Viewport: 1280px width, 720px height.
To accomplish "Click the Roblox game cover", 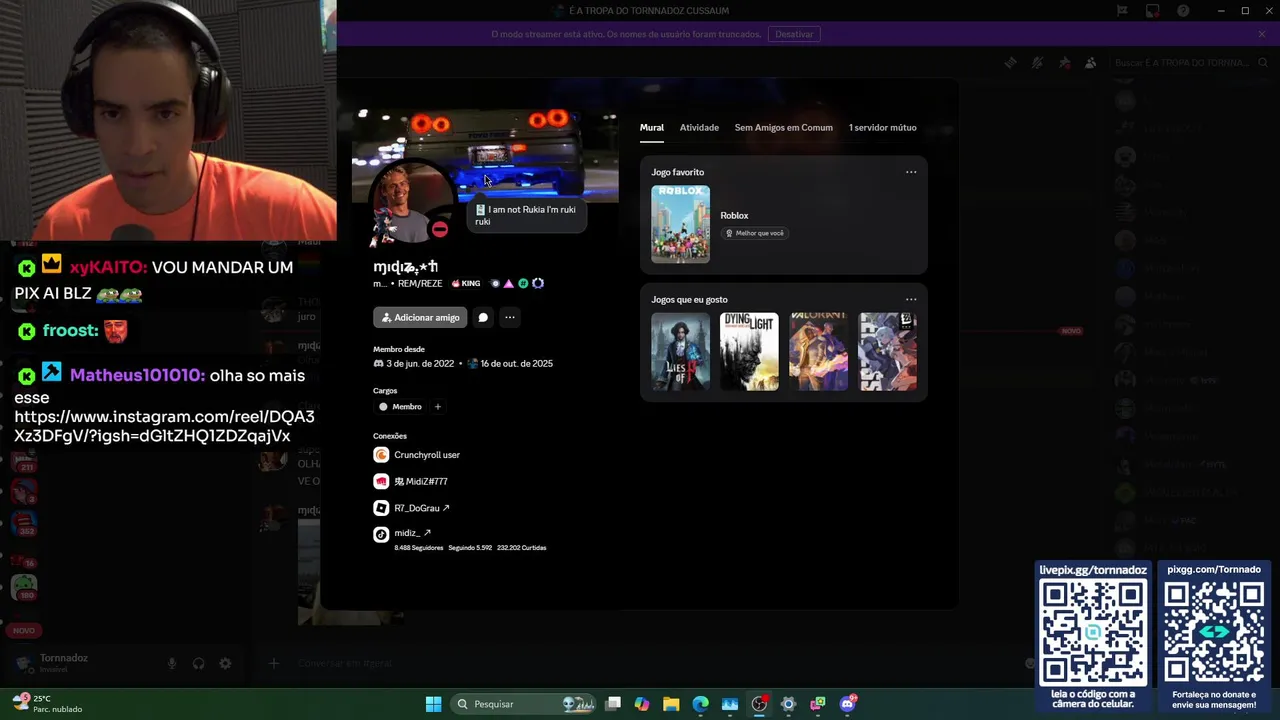I will click(x=680, y=224).
